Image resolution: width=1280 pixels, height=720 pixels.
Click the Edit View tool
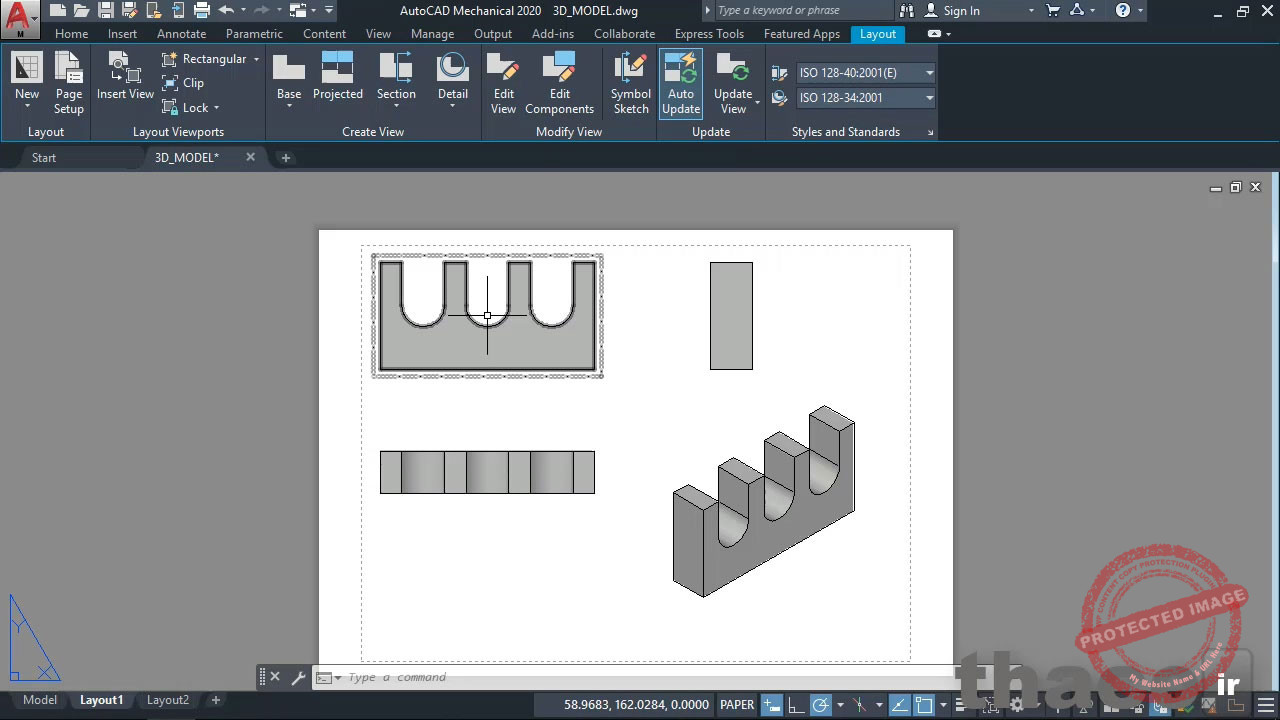point(503,83)
